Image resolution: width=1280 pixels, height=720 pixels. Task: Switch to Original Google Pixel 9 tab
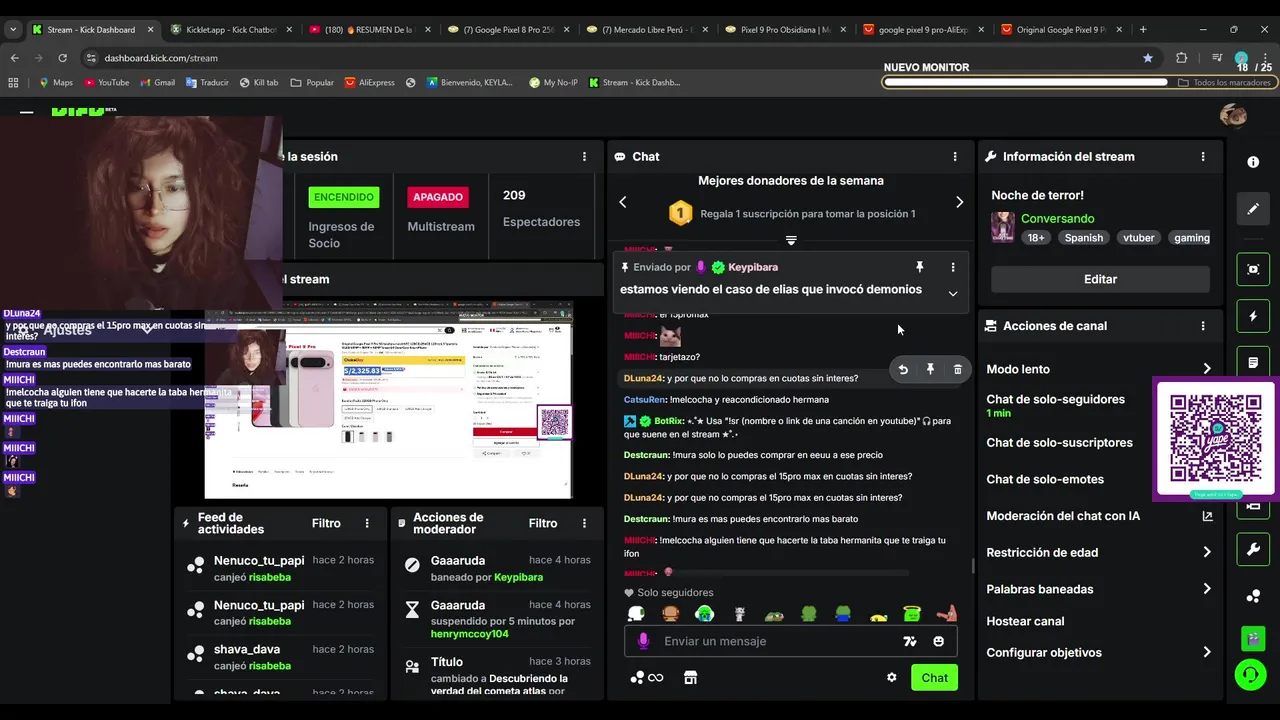point(1060,30)
